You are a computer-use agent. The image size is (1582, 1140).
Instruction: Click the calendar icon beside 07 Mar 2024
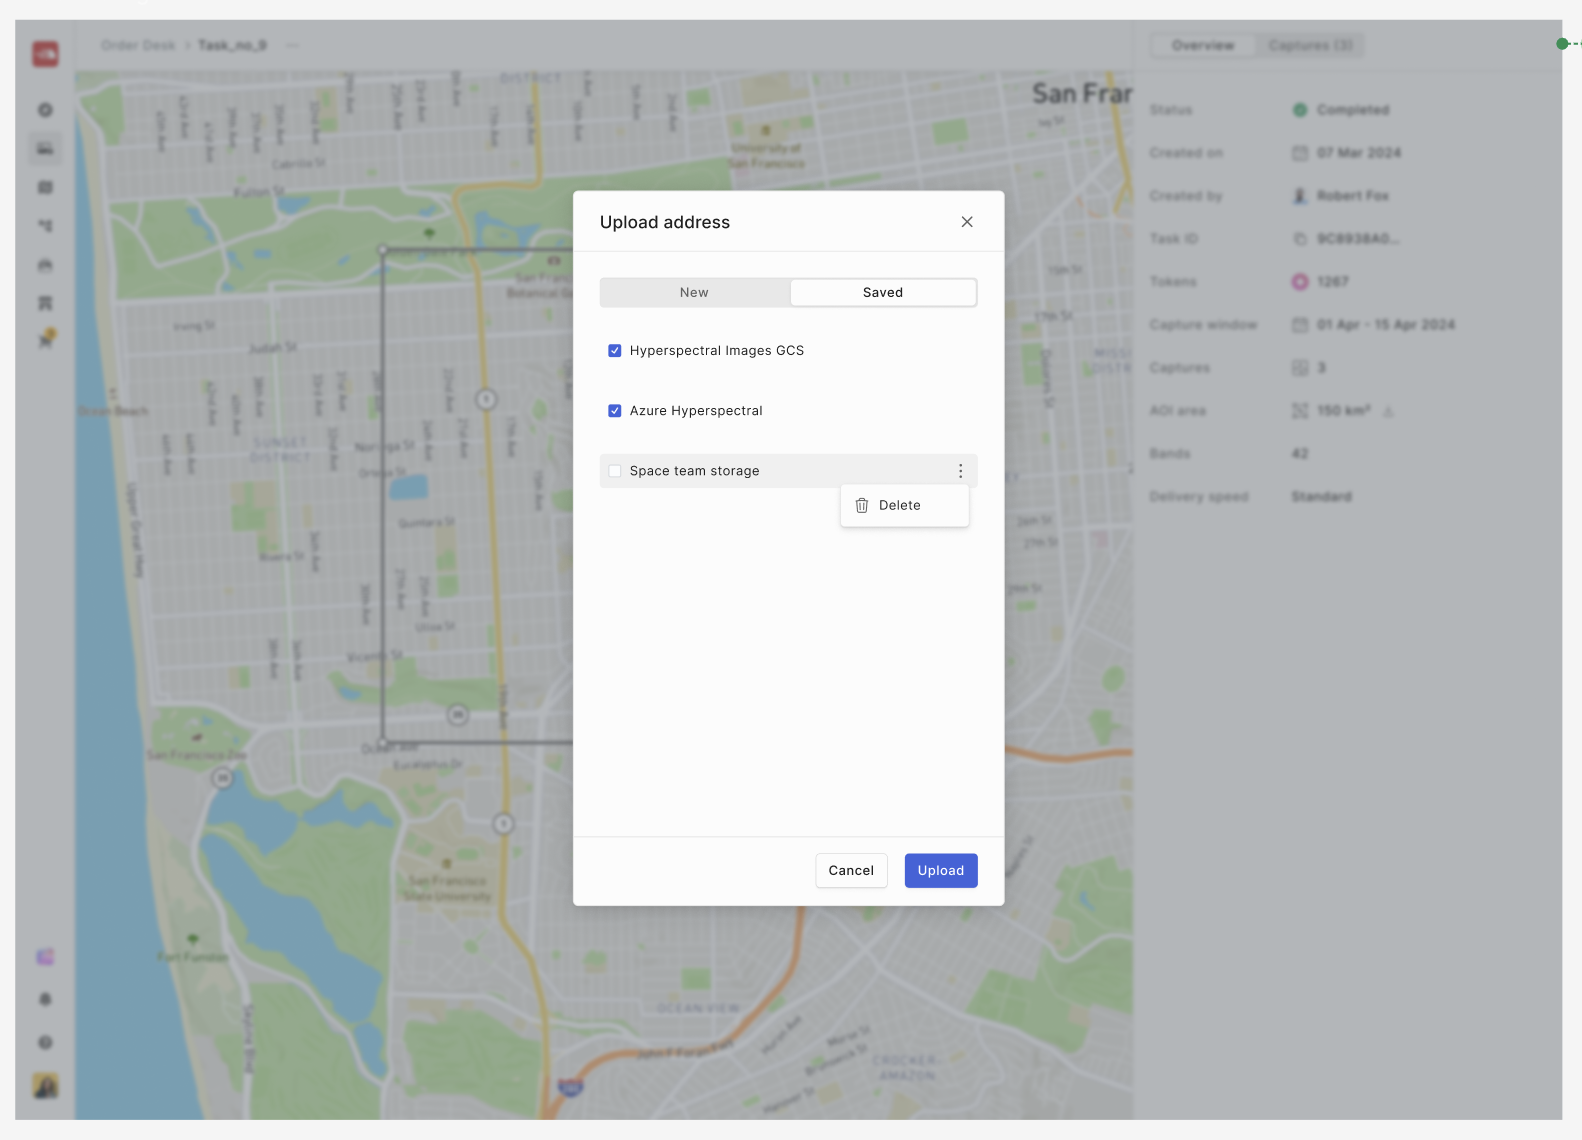[1300, 153]
